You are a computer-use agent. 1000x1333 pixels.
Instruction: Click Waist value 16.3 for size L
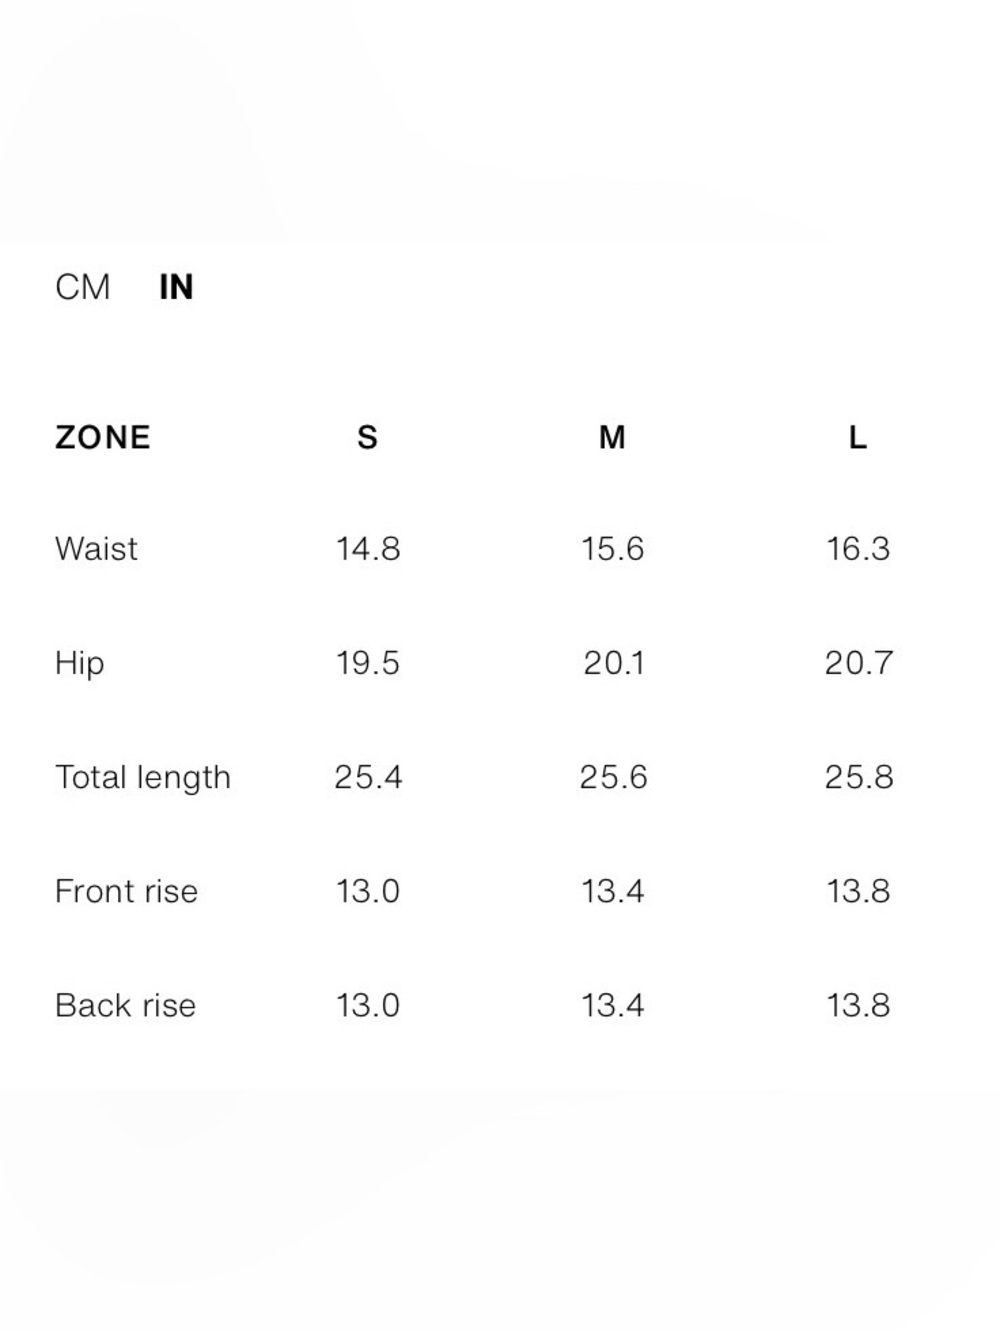(858, 549)
